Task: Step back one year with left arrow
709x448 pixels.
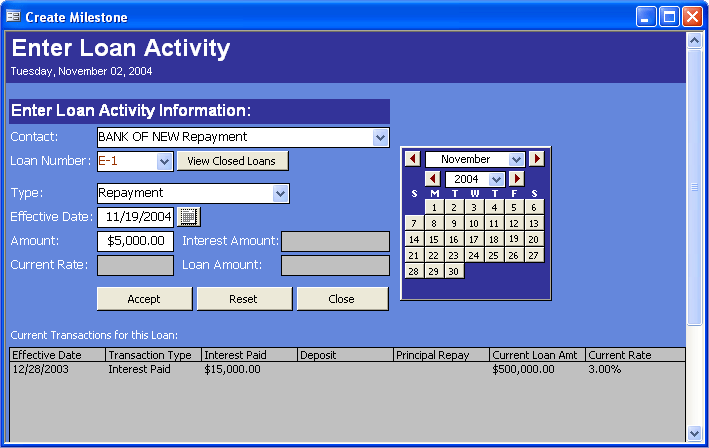Action: coord(433,179)
